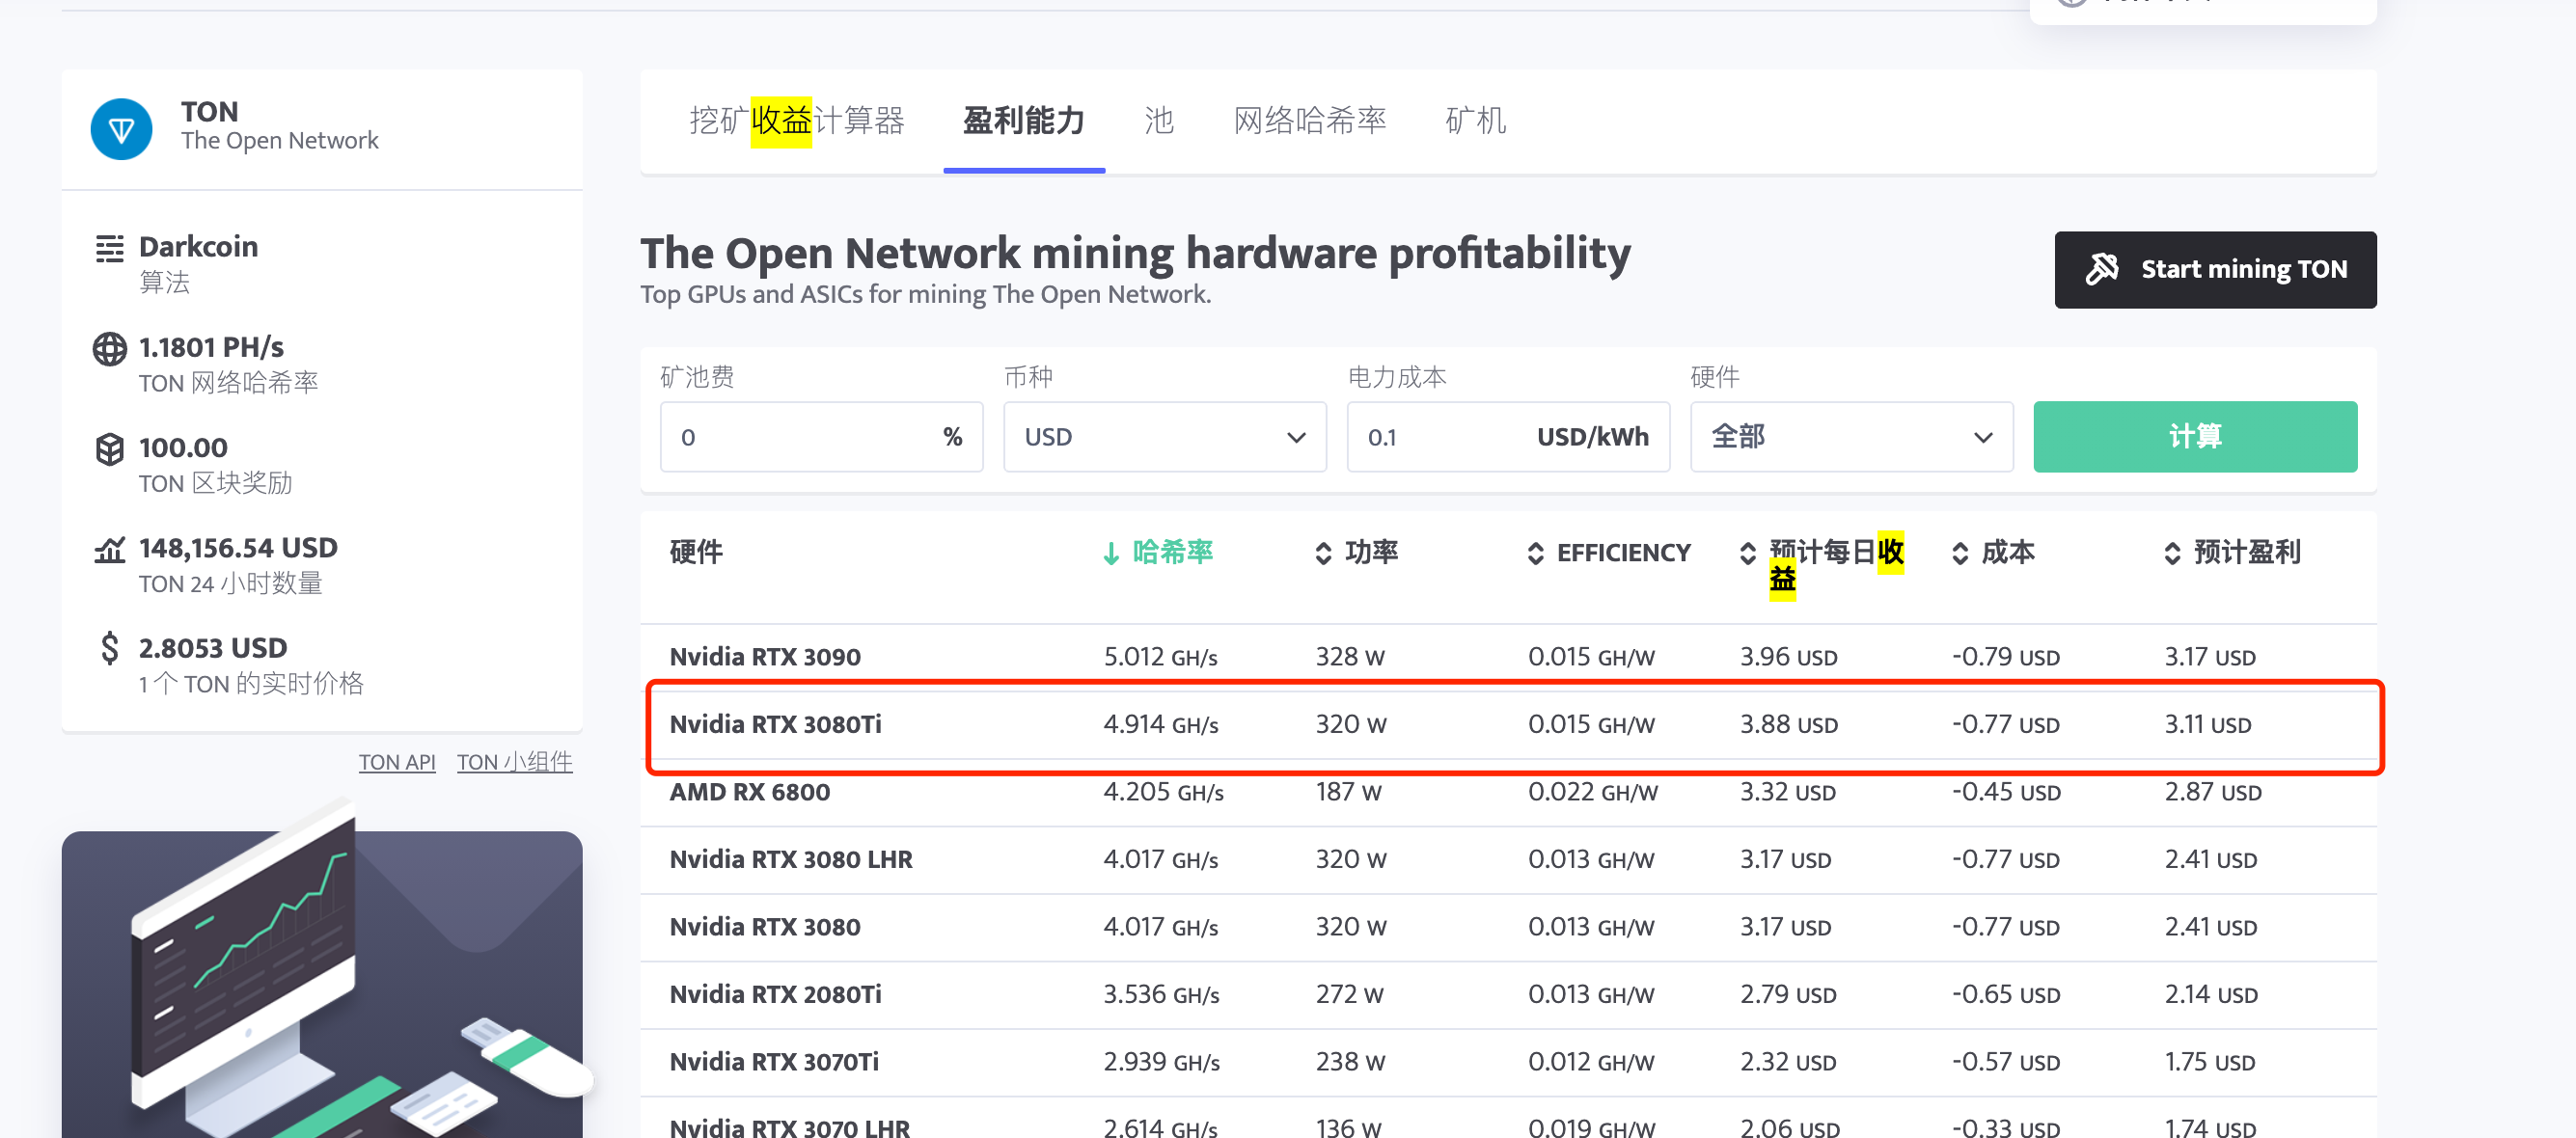Click the Nvidia RTX 2080Ti row name
Viewport: 2576px width, 1138px height.
[775, 994]
